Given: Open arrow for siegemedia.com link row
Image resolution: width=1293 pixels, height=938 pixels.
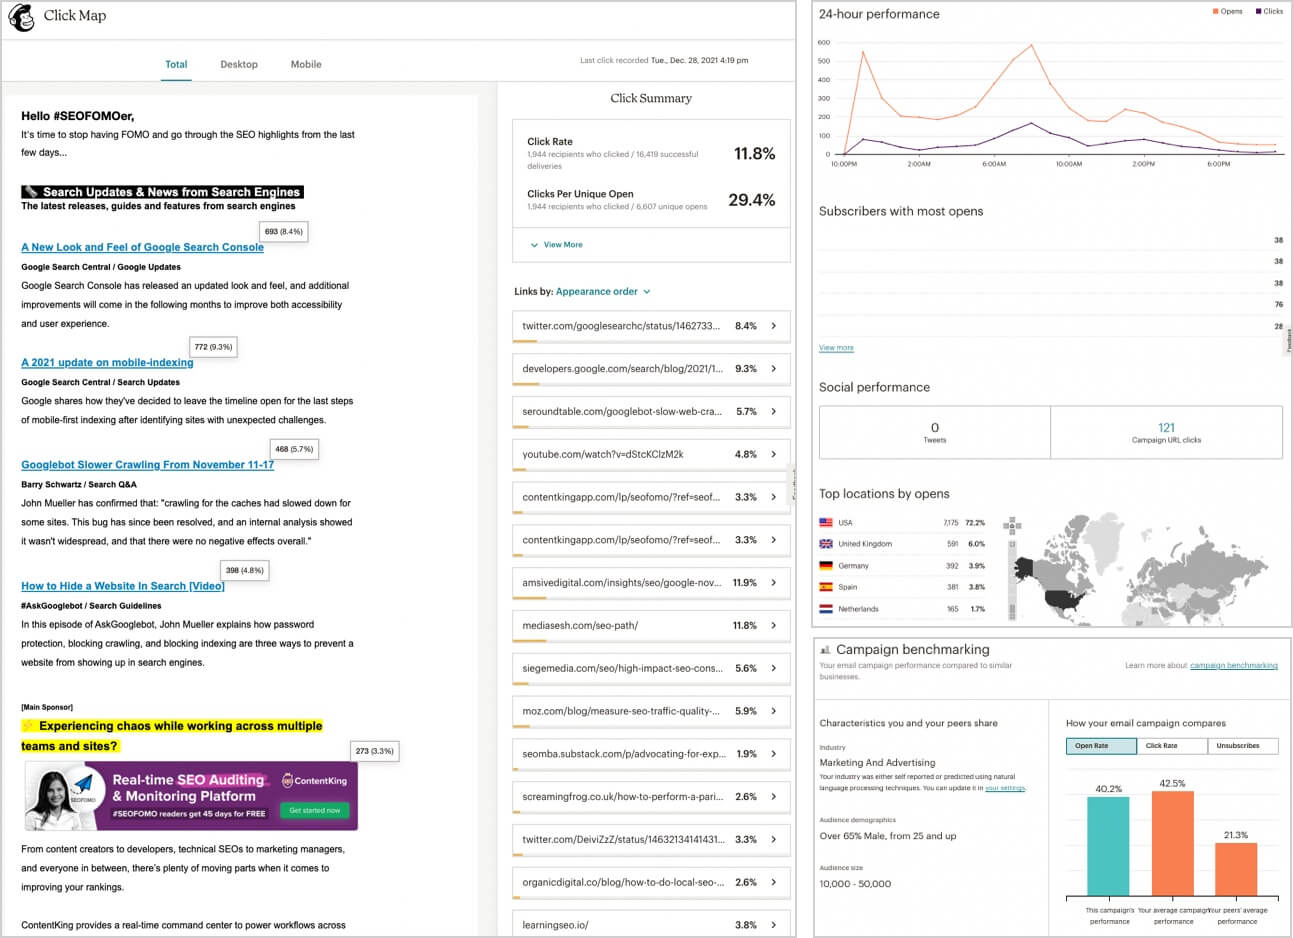Looking at the screenshot, I should tap(774, 668).
